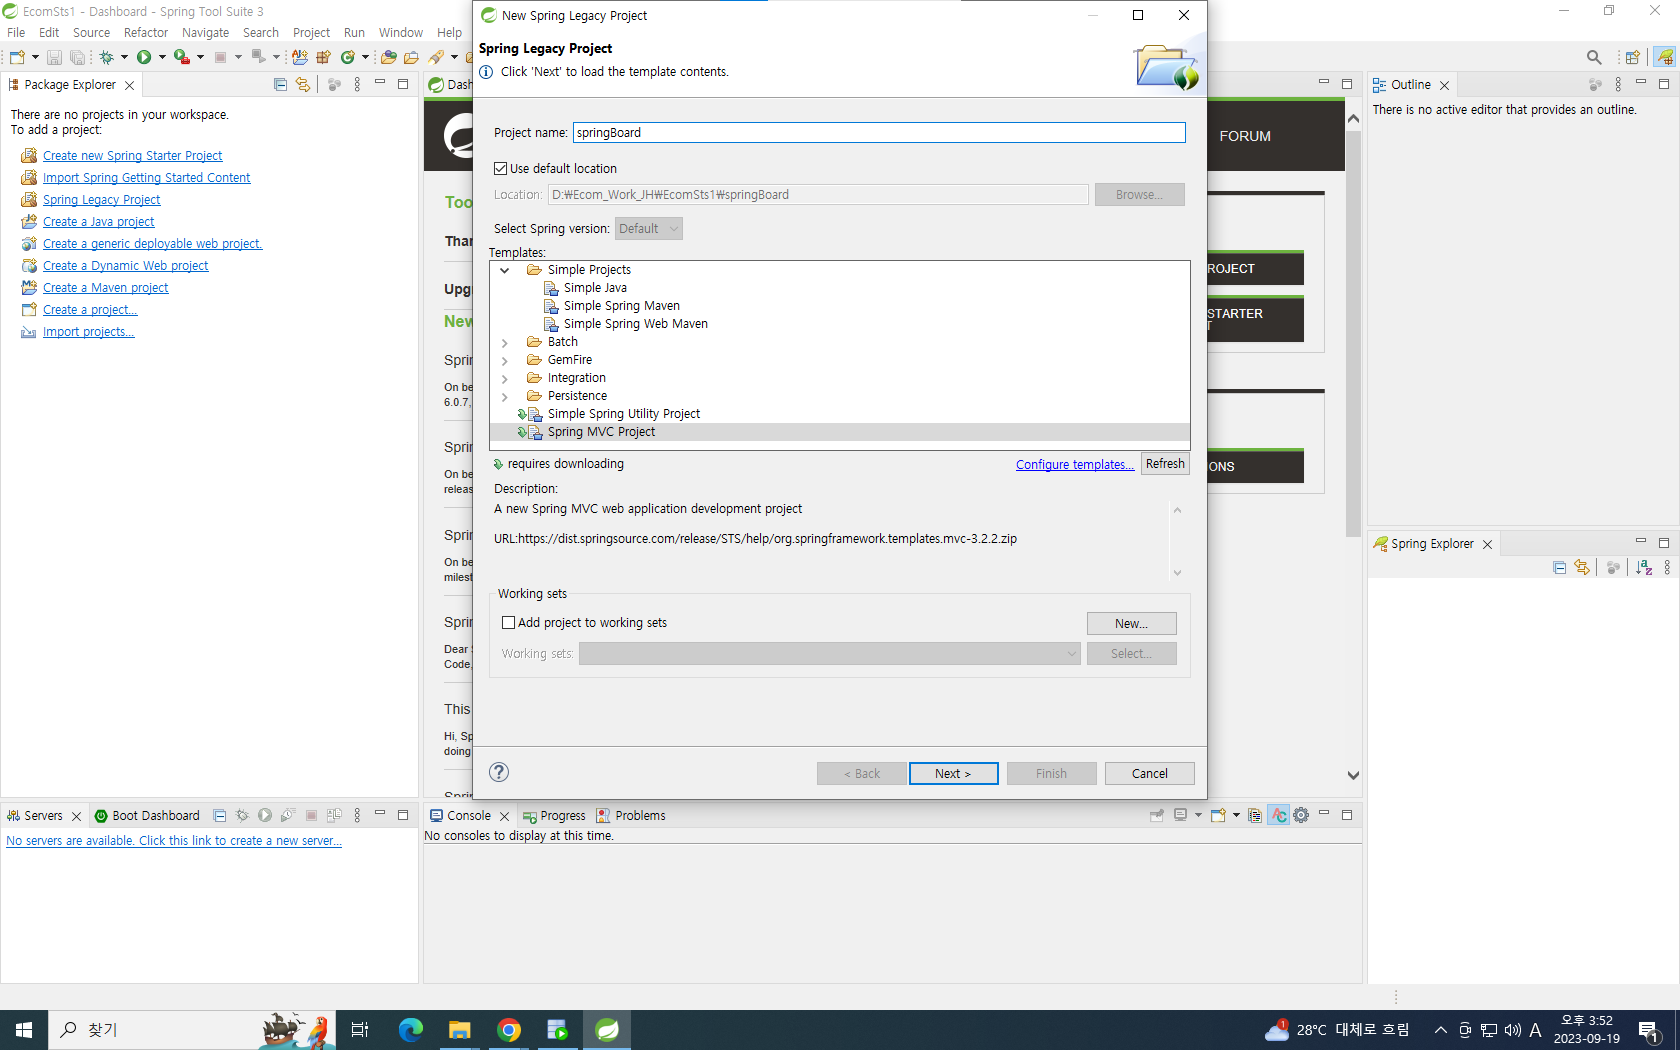1680x1050 pixels.
Task: Open Outline view menu three dots icon
Action: (x=1618, y=85)
